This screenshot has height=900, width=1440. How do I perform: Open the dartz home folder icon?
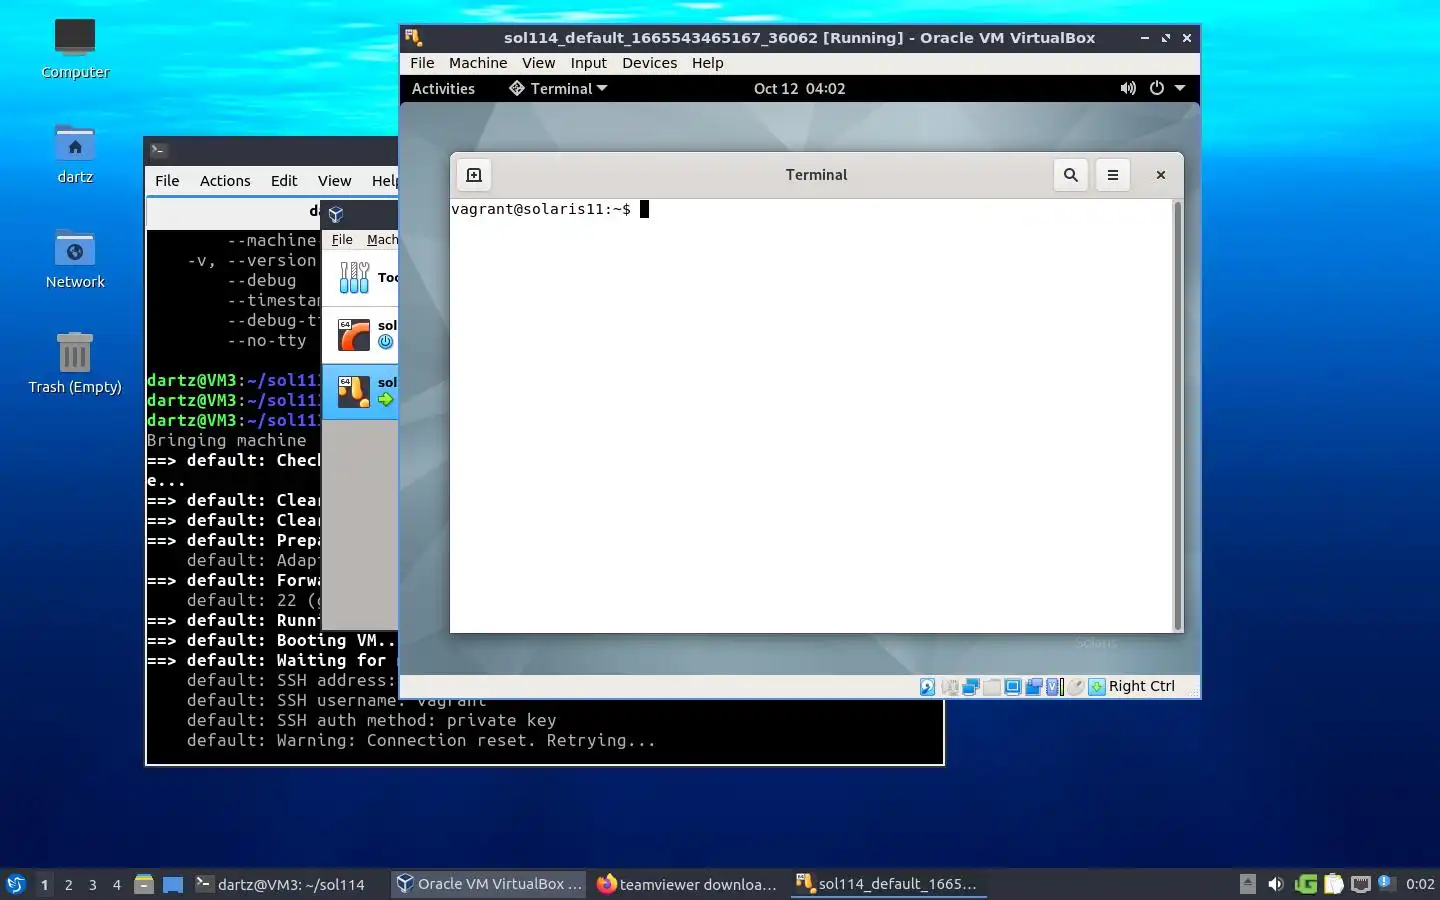pos(75,153)
